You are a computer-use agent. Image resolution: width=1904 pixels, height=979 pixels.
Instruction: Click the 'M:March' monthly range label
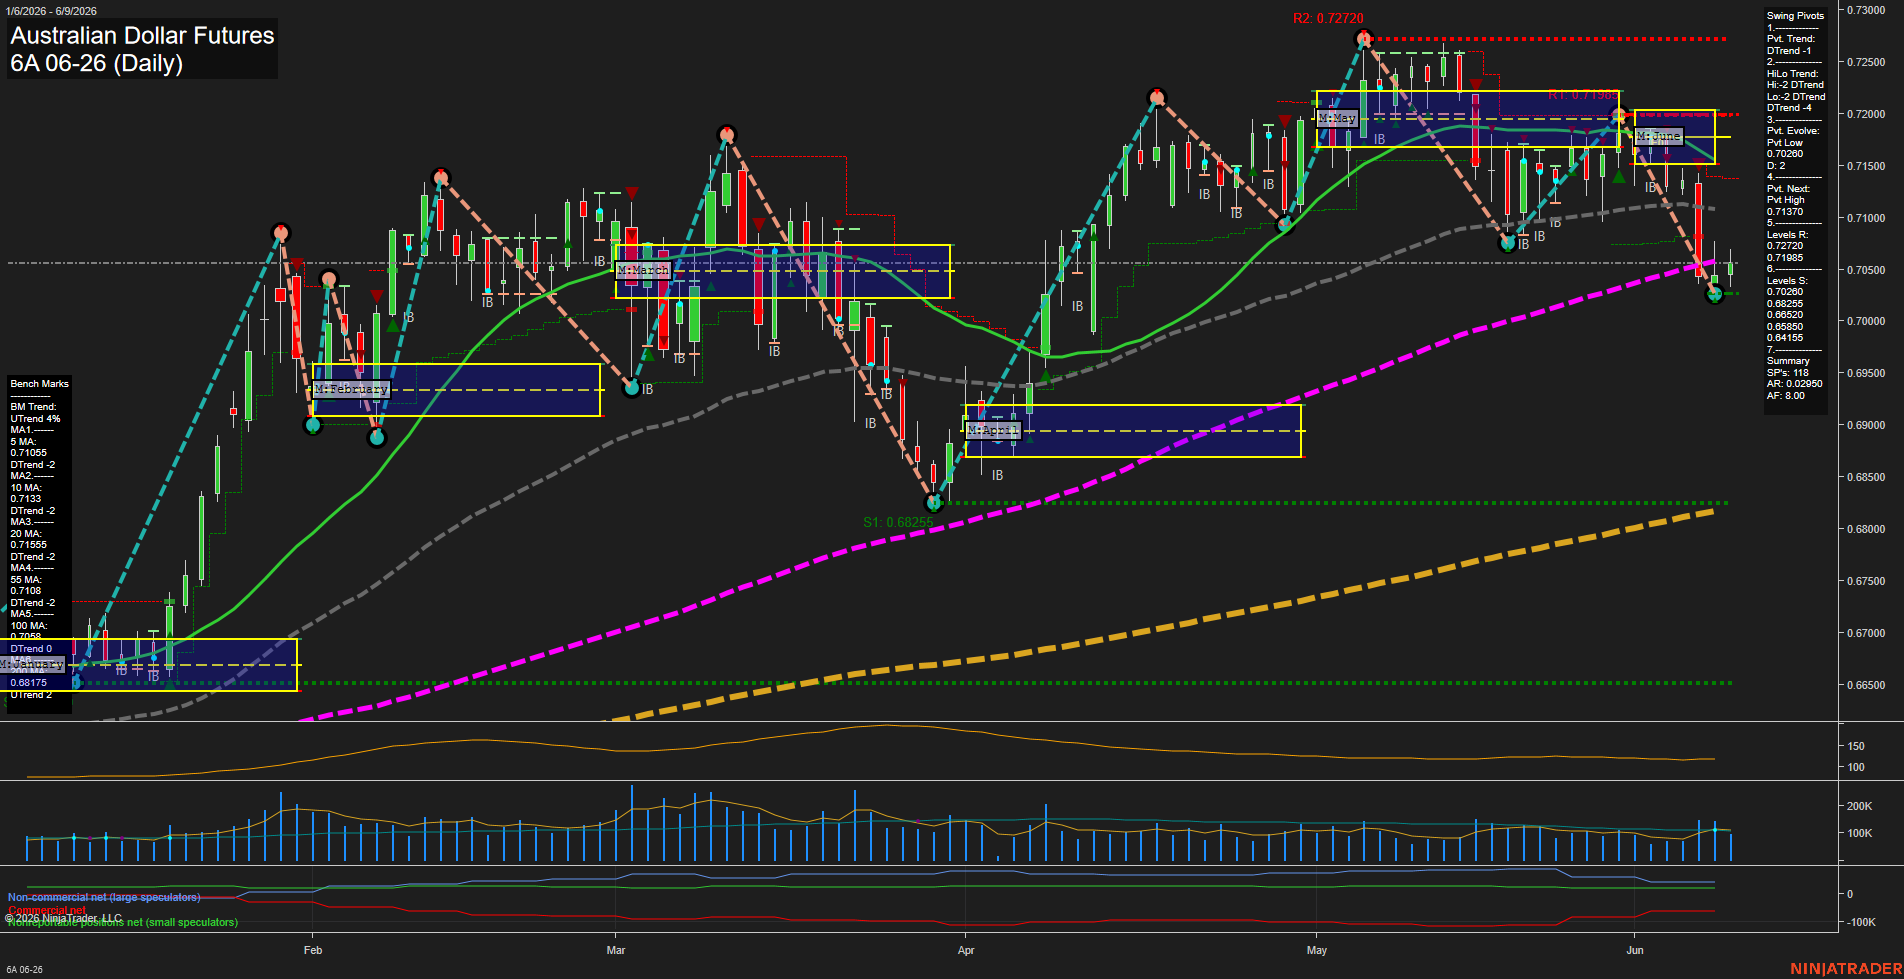pyautogui.click(x=642, y=271)
